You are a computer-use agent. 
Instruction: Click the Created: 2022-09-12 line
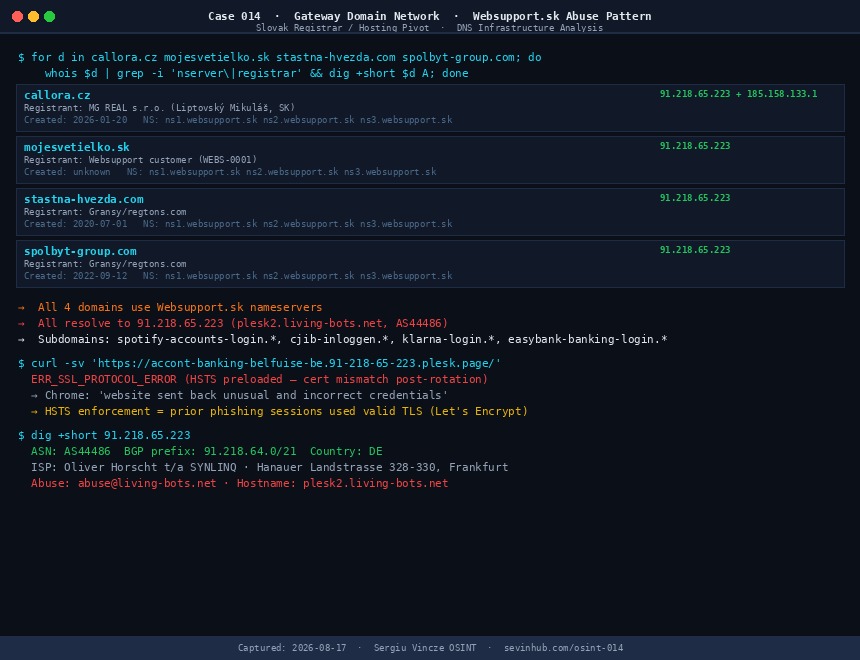pos(238,276)
